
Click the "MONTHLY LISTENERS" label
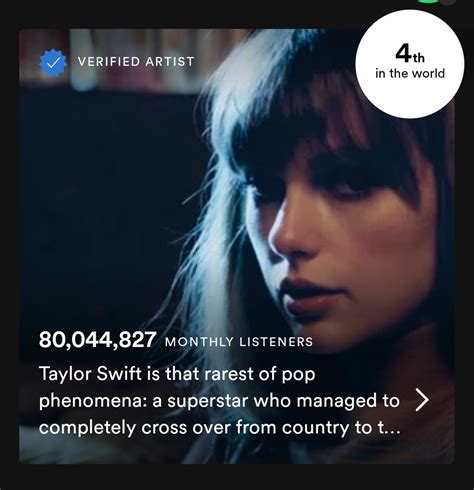(239, 342)
